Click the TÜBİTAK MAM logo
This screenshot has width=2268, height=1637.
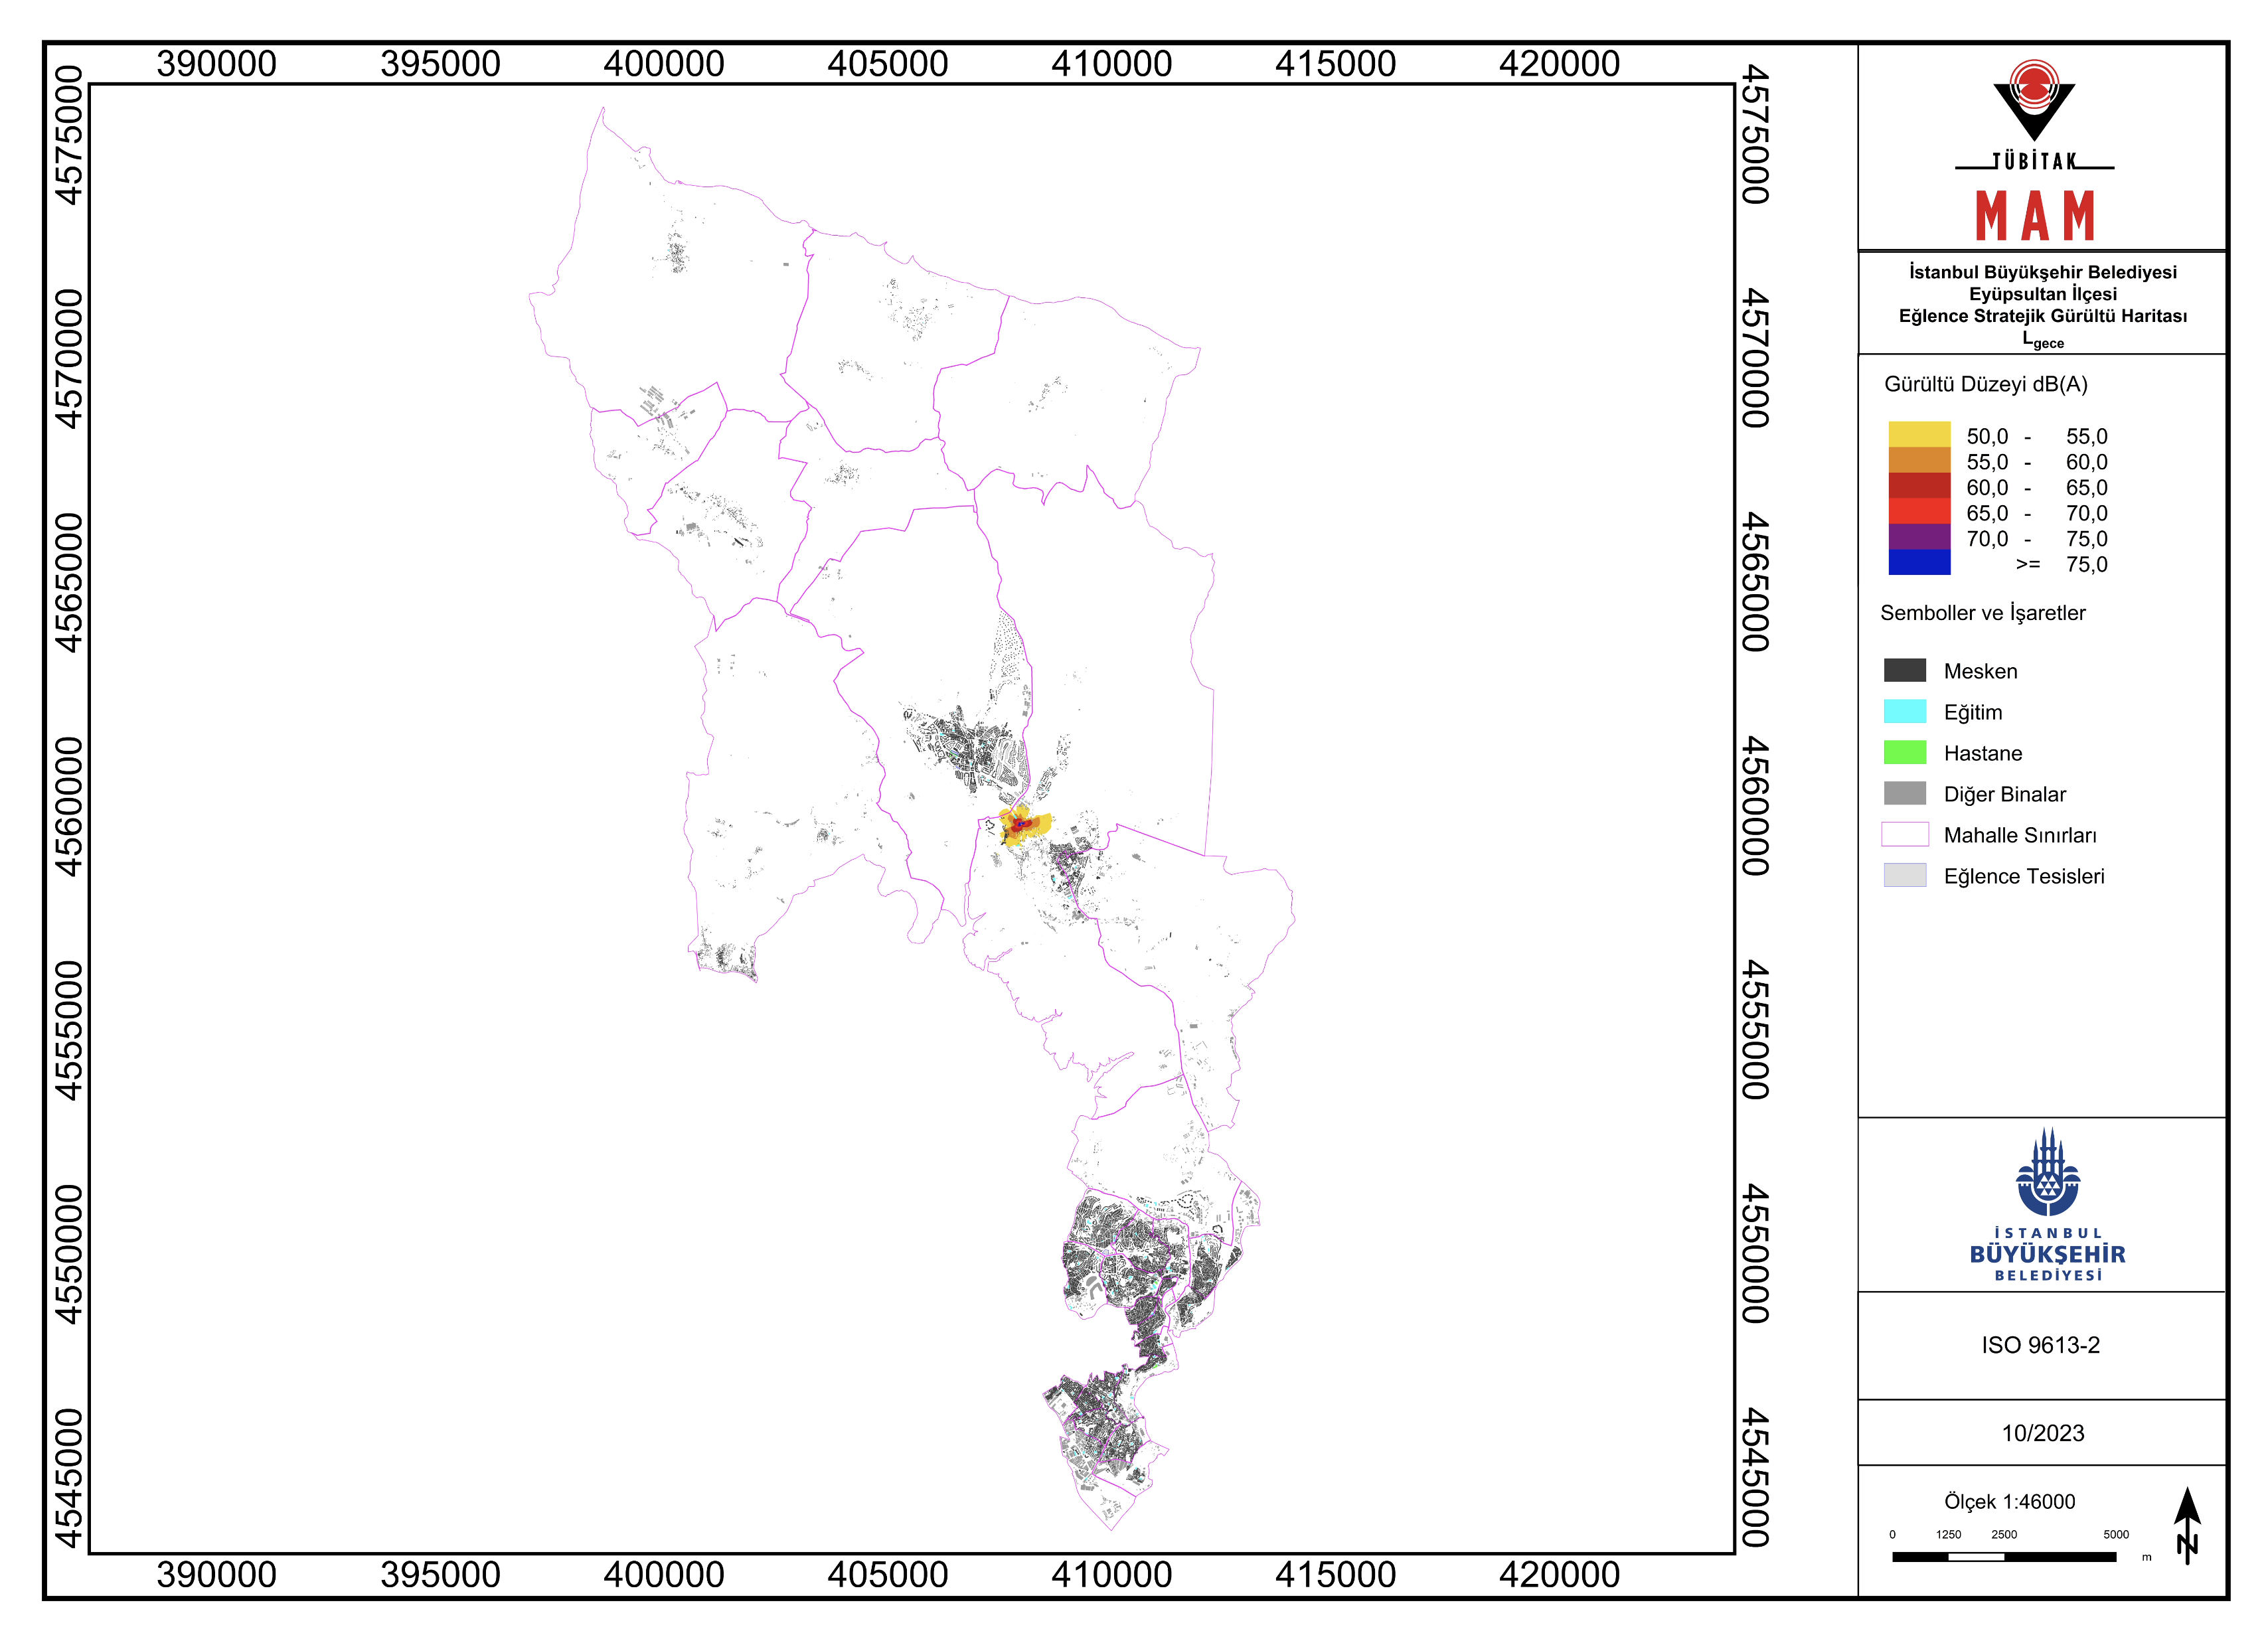[x=2034, y=151]
